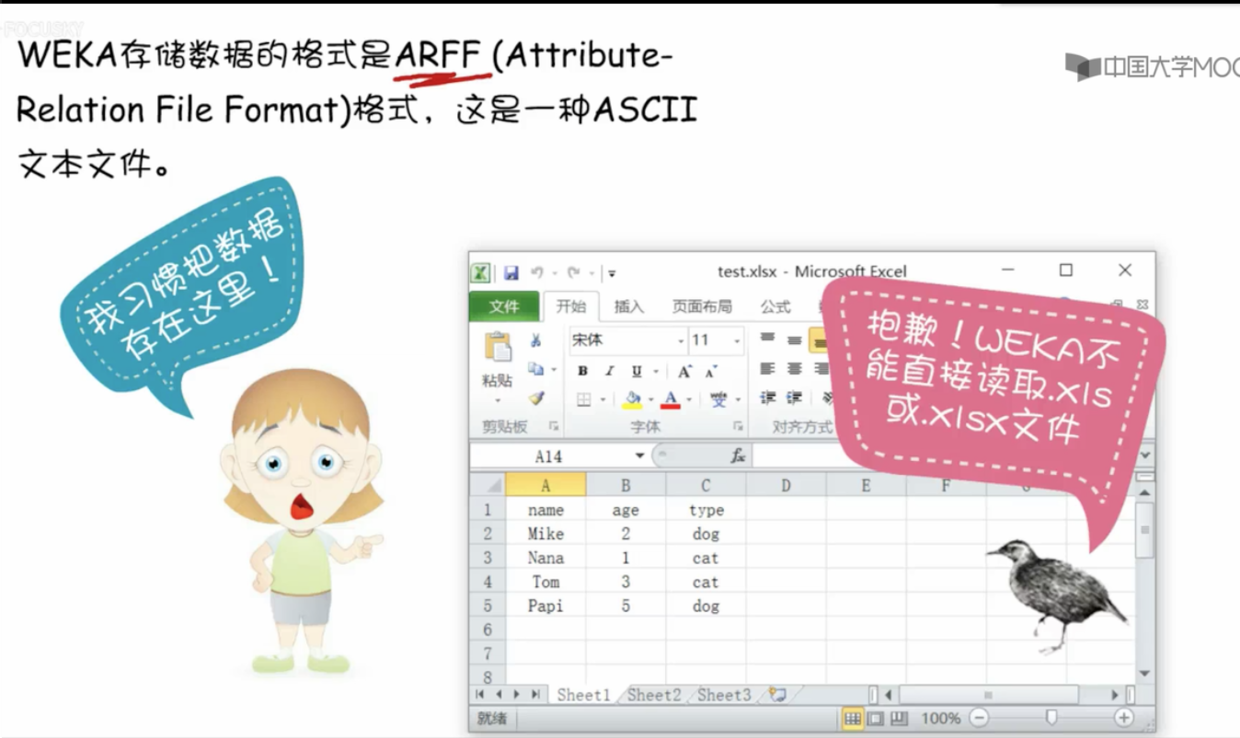
Task: Click the zoom in plus button
Action: click(1124, 718)
